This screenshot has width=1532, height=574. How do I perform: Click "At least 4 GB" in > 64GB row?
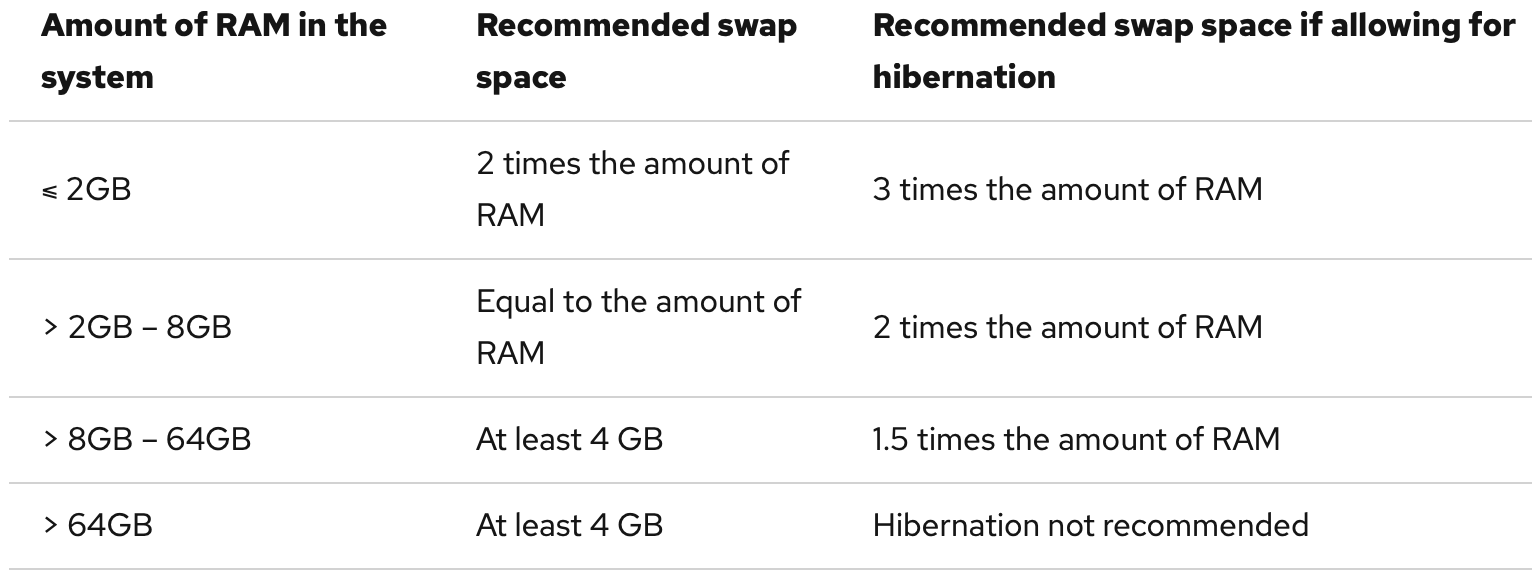(x=569, y=525)
